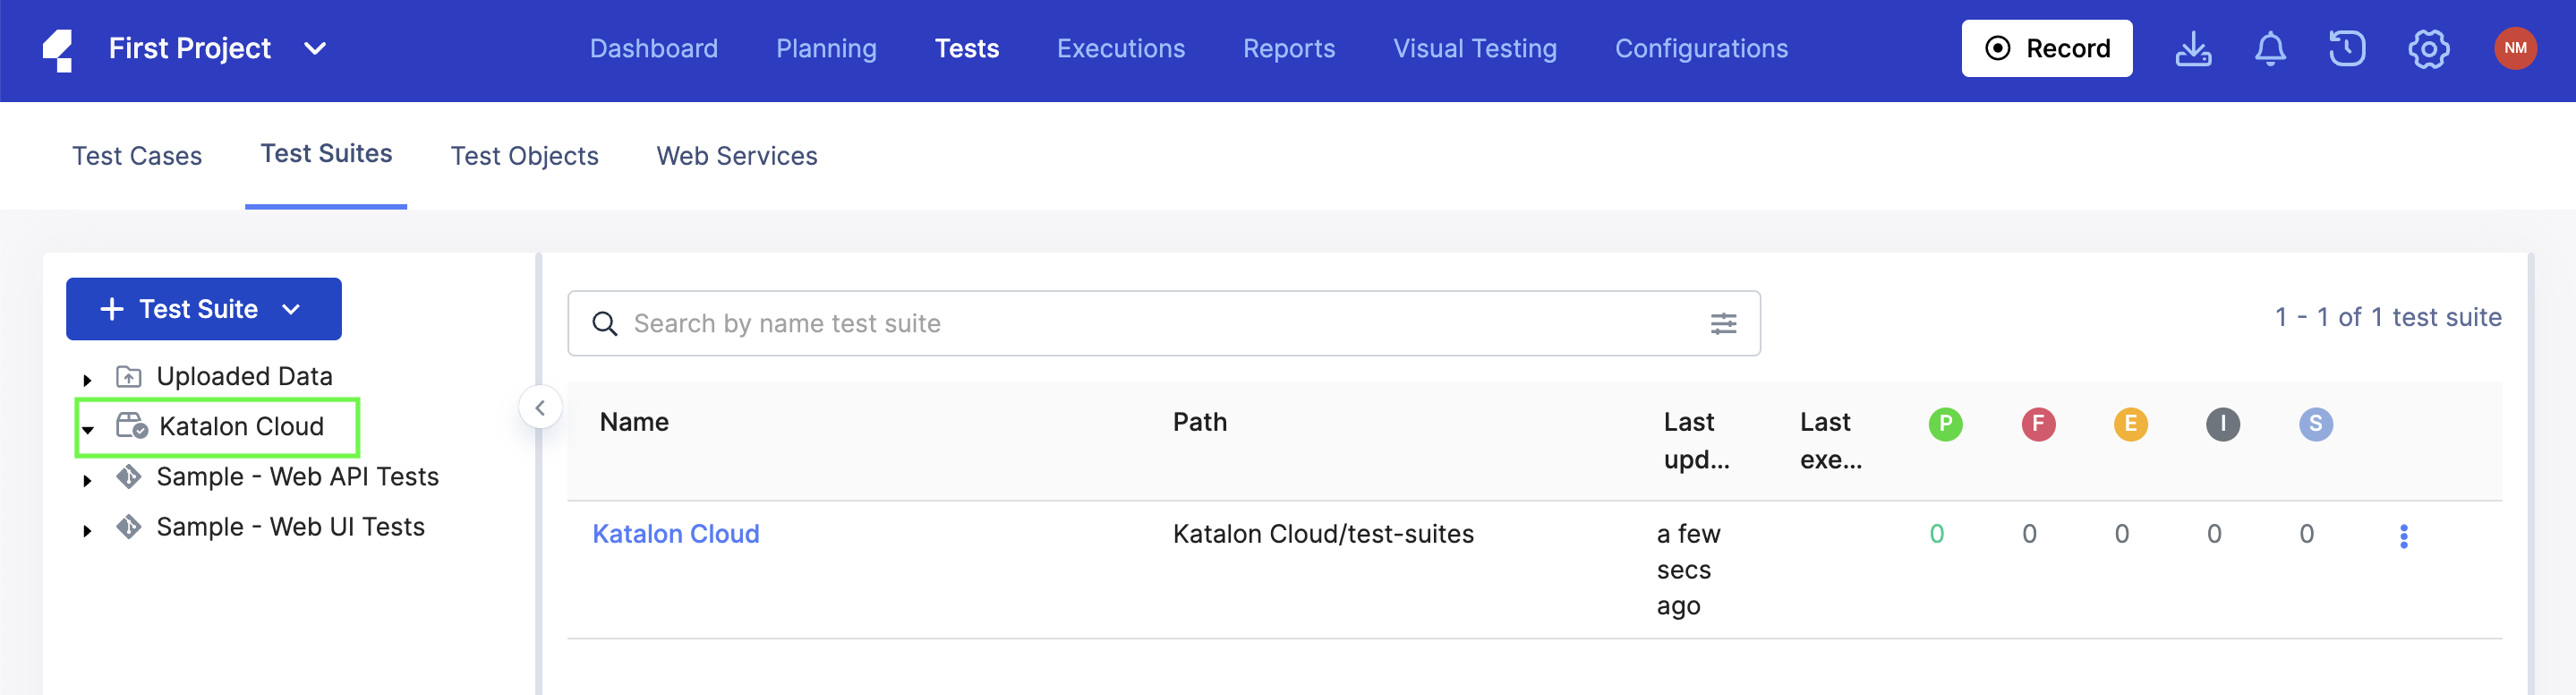Expand Sample - Web UI Tests node

tap(88, 530)
